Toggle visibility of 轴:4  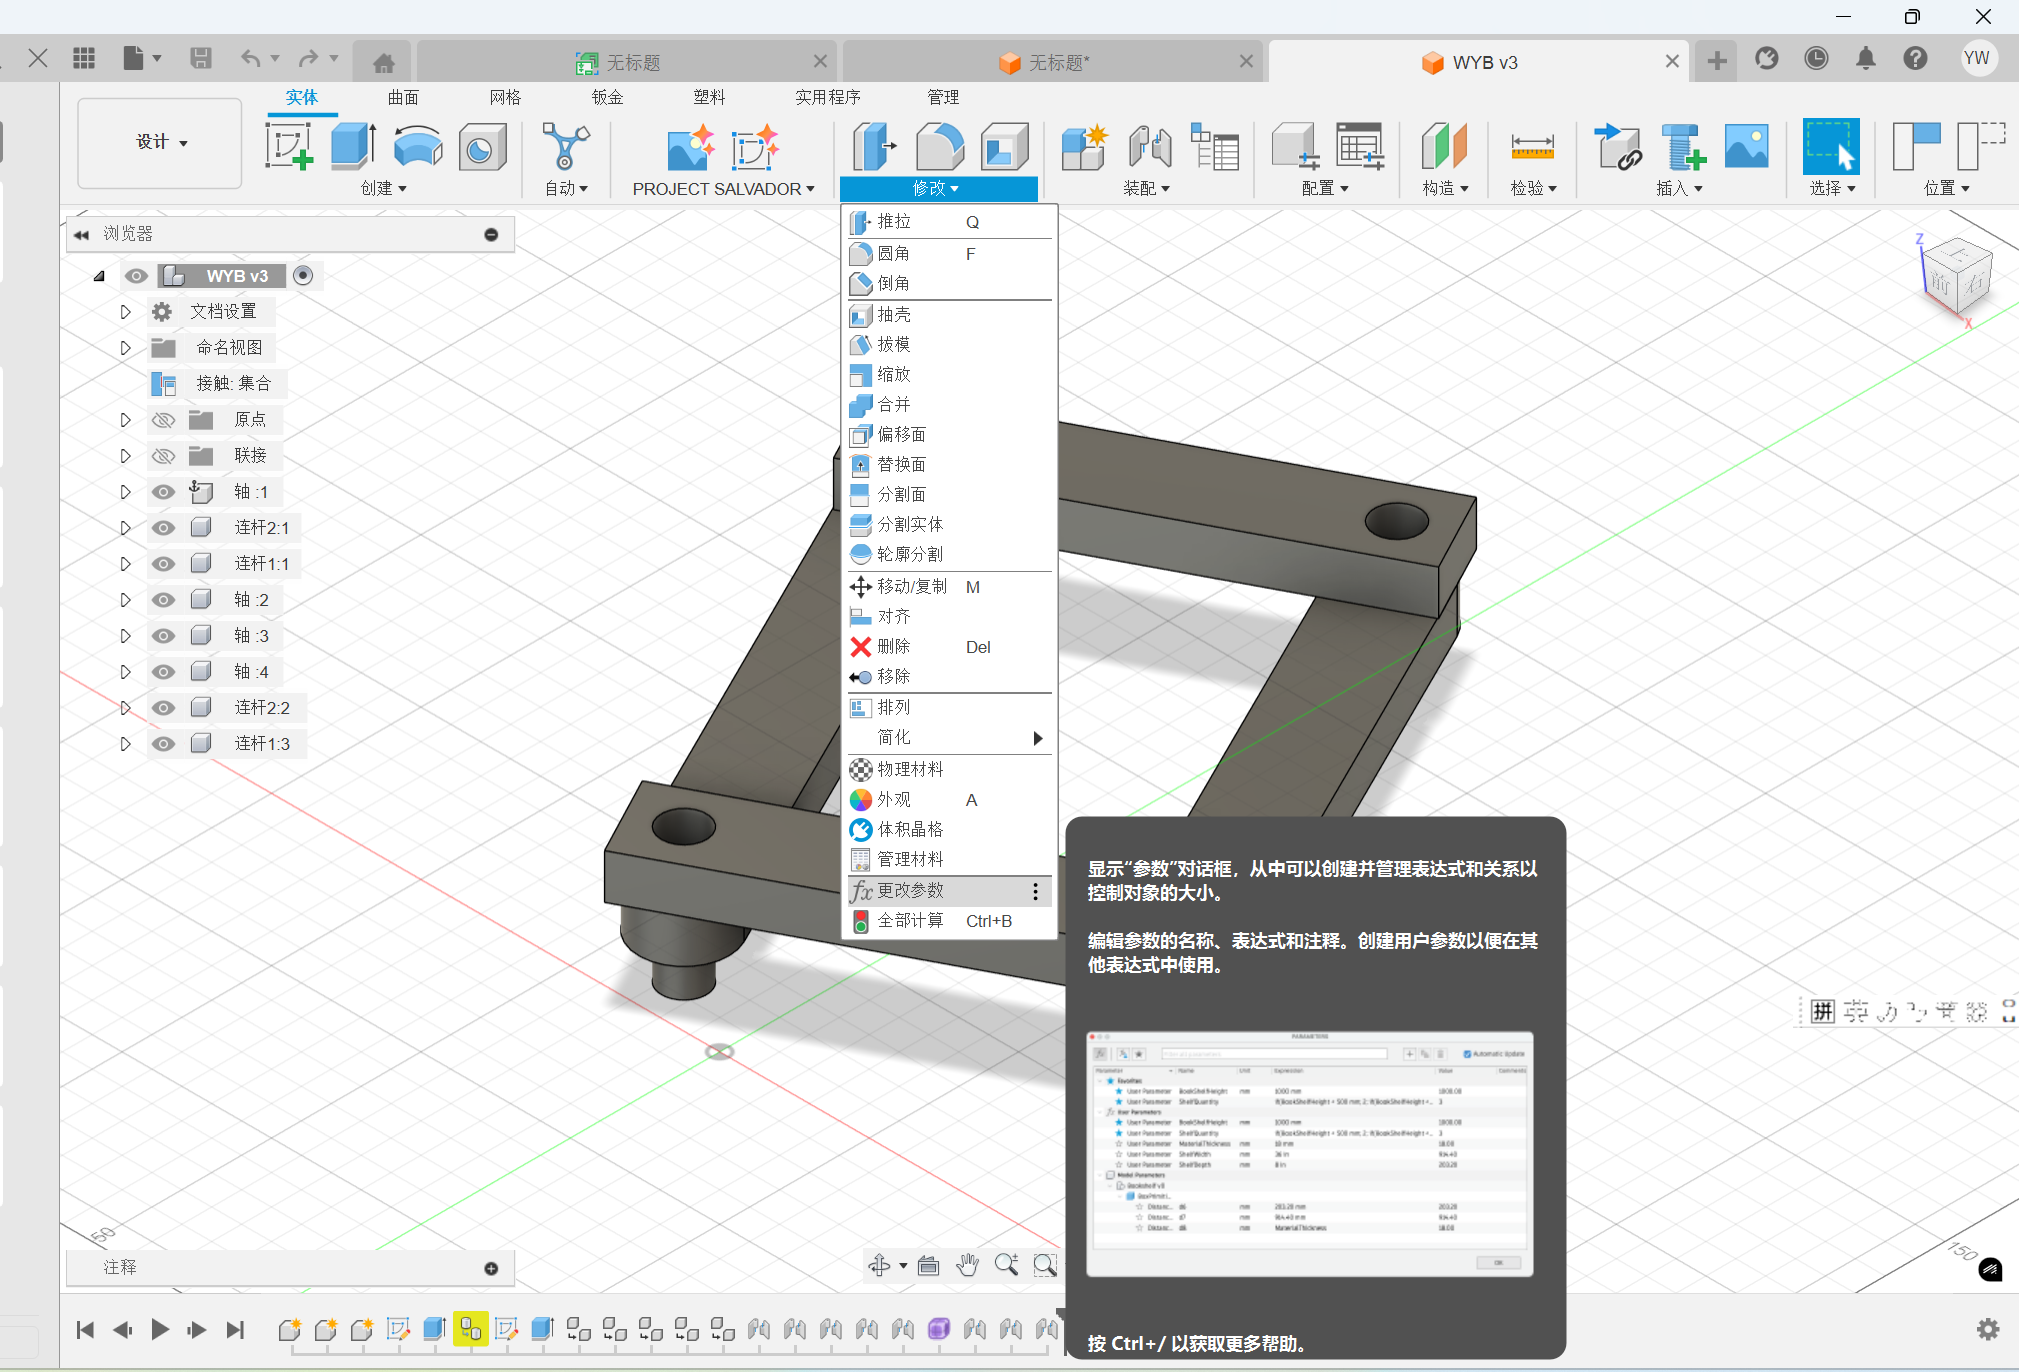[163, 672]
